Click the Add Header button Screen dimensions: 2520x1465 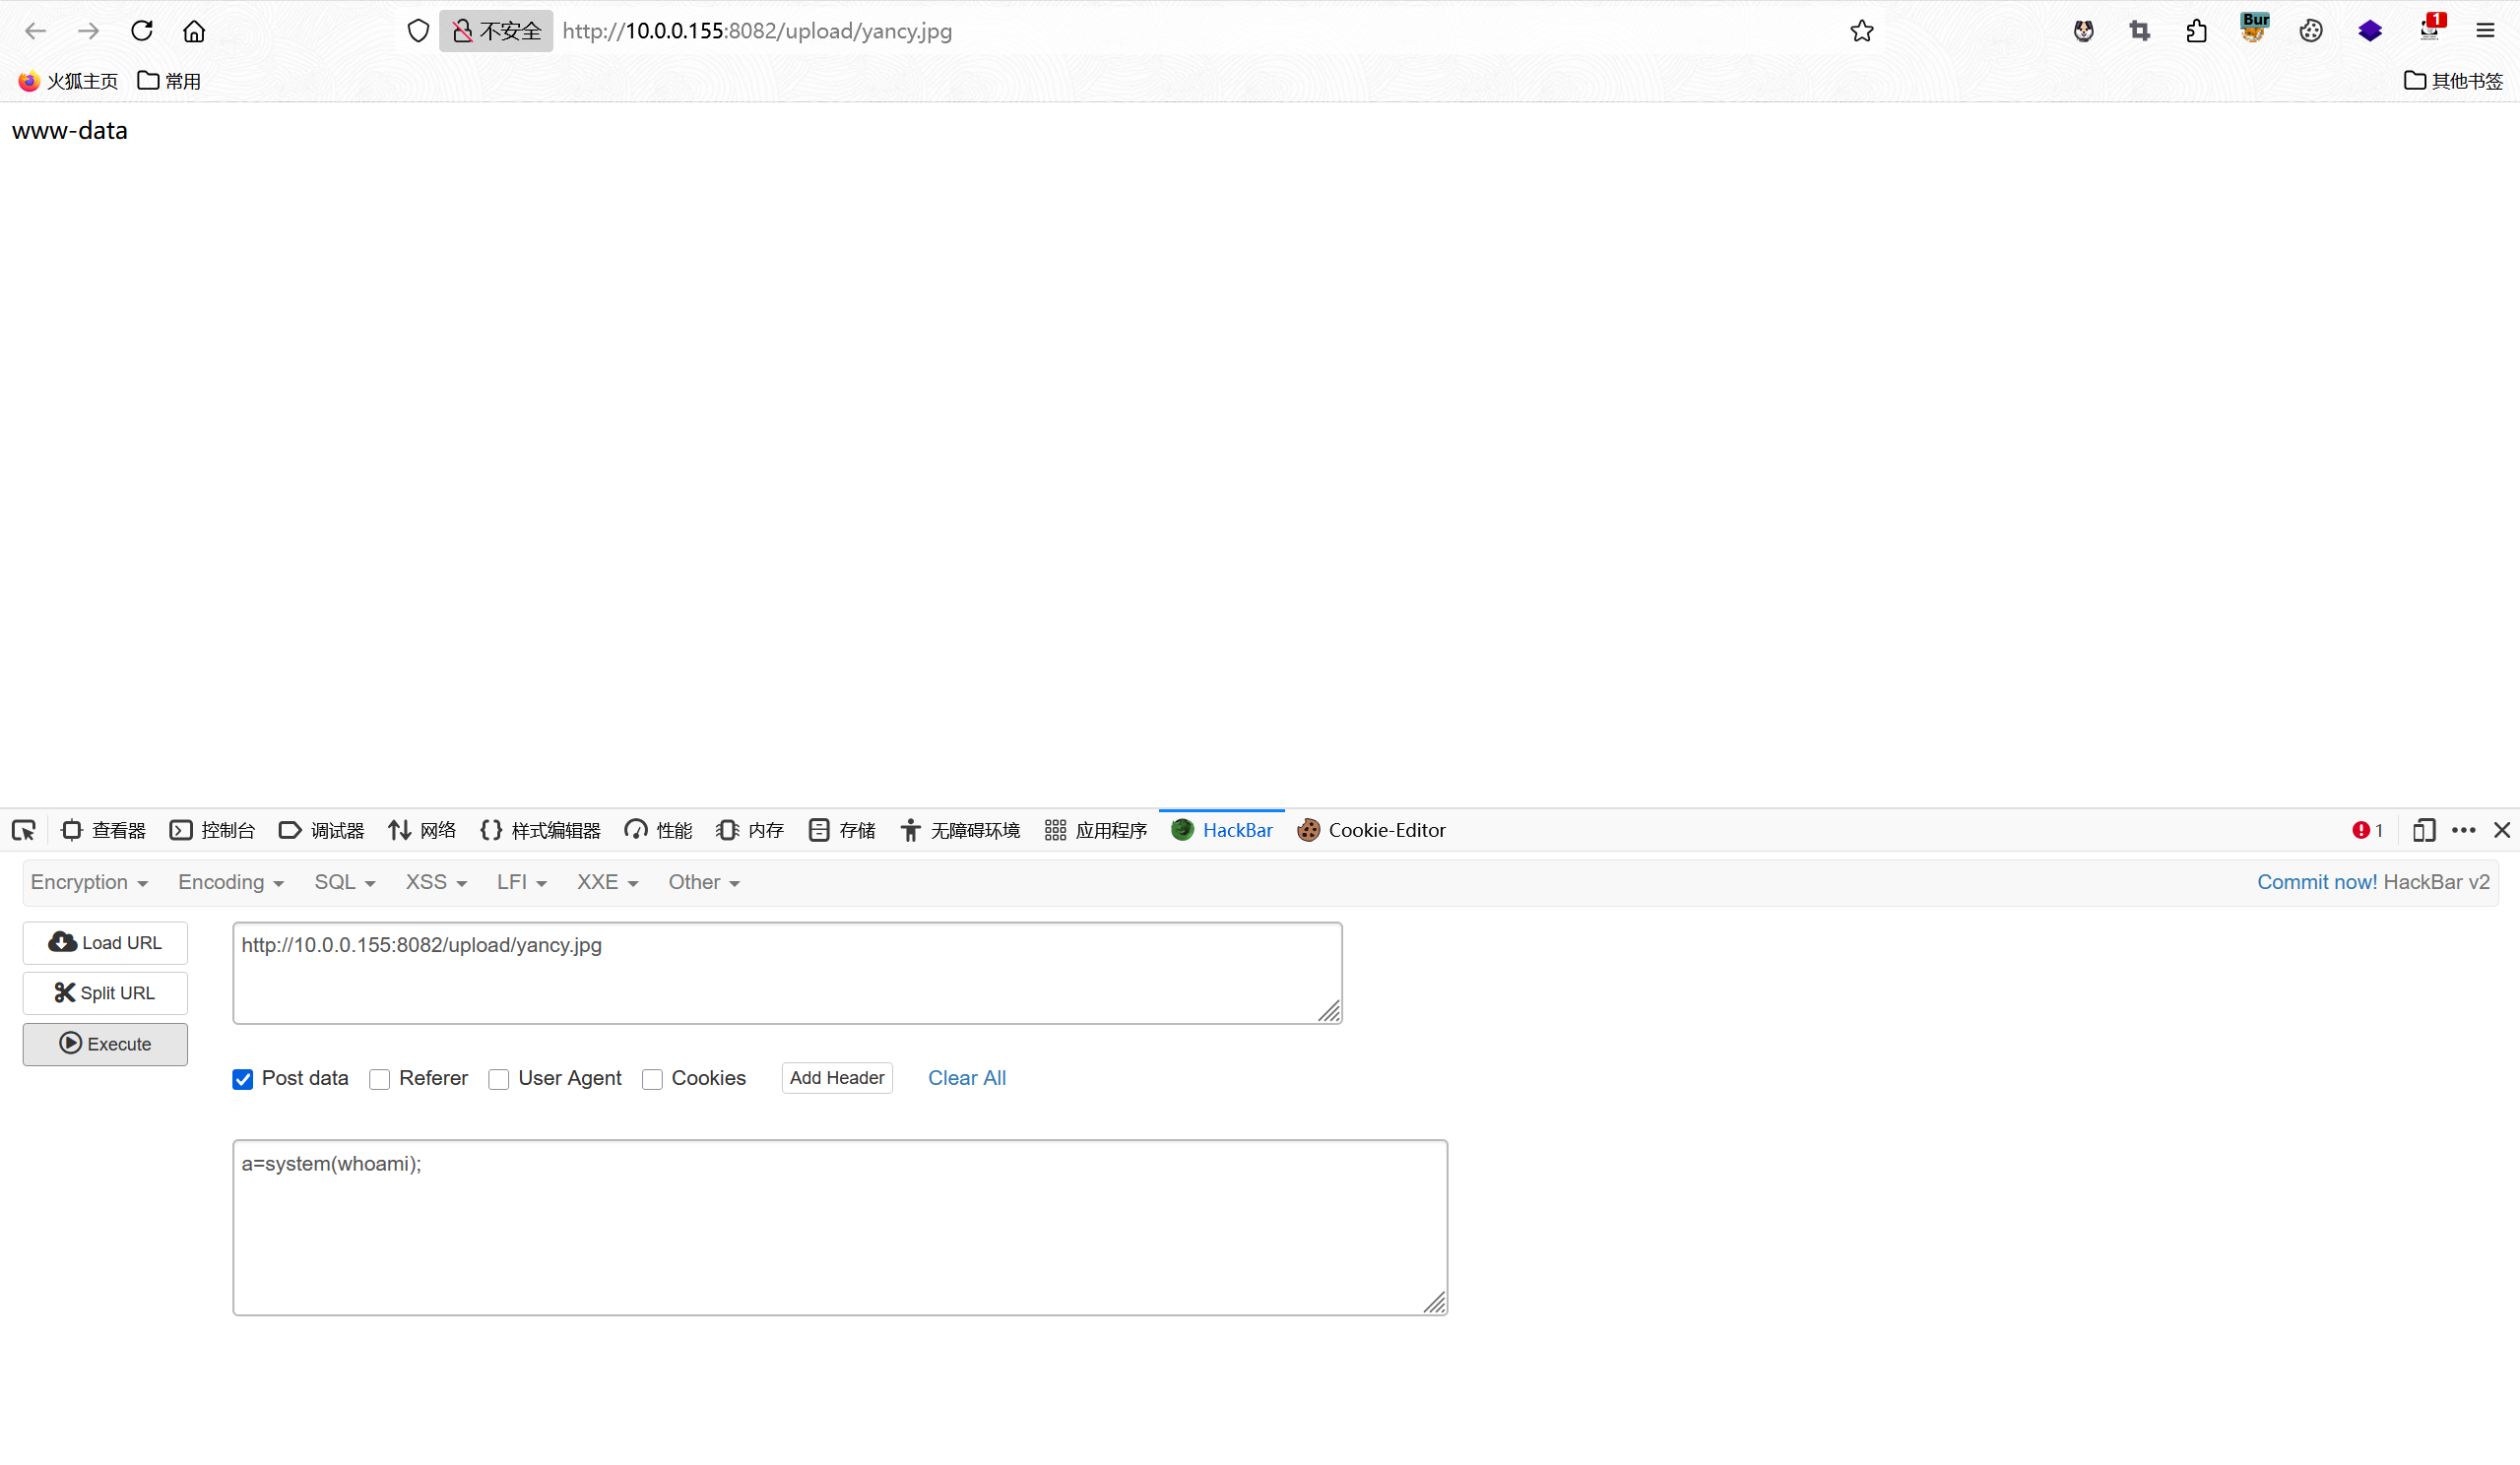(x=836, y=1078)
